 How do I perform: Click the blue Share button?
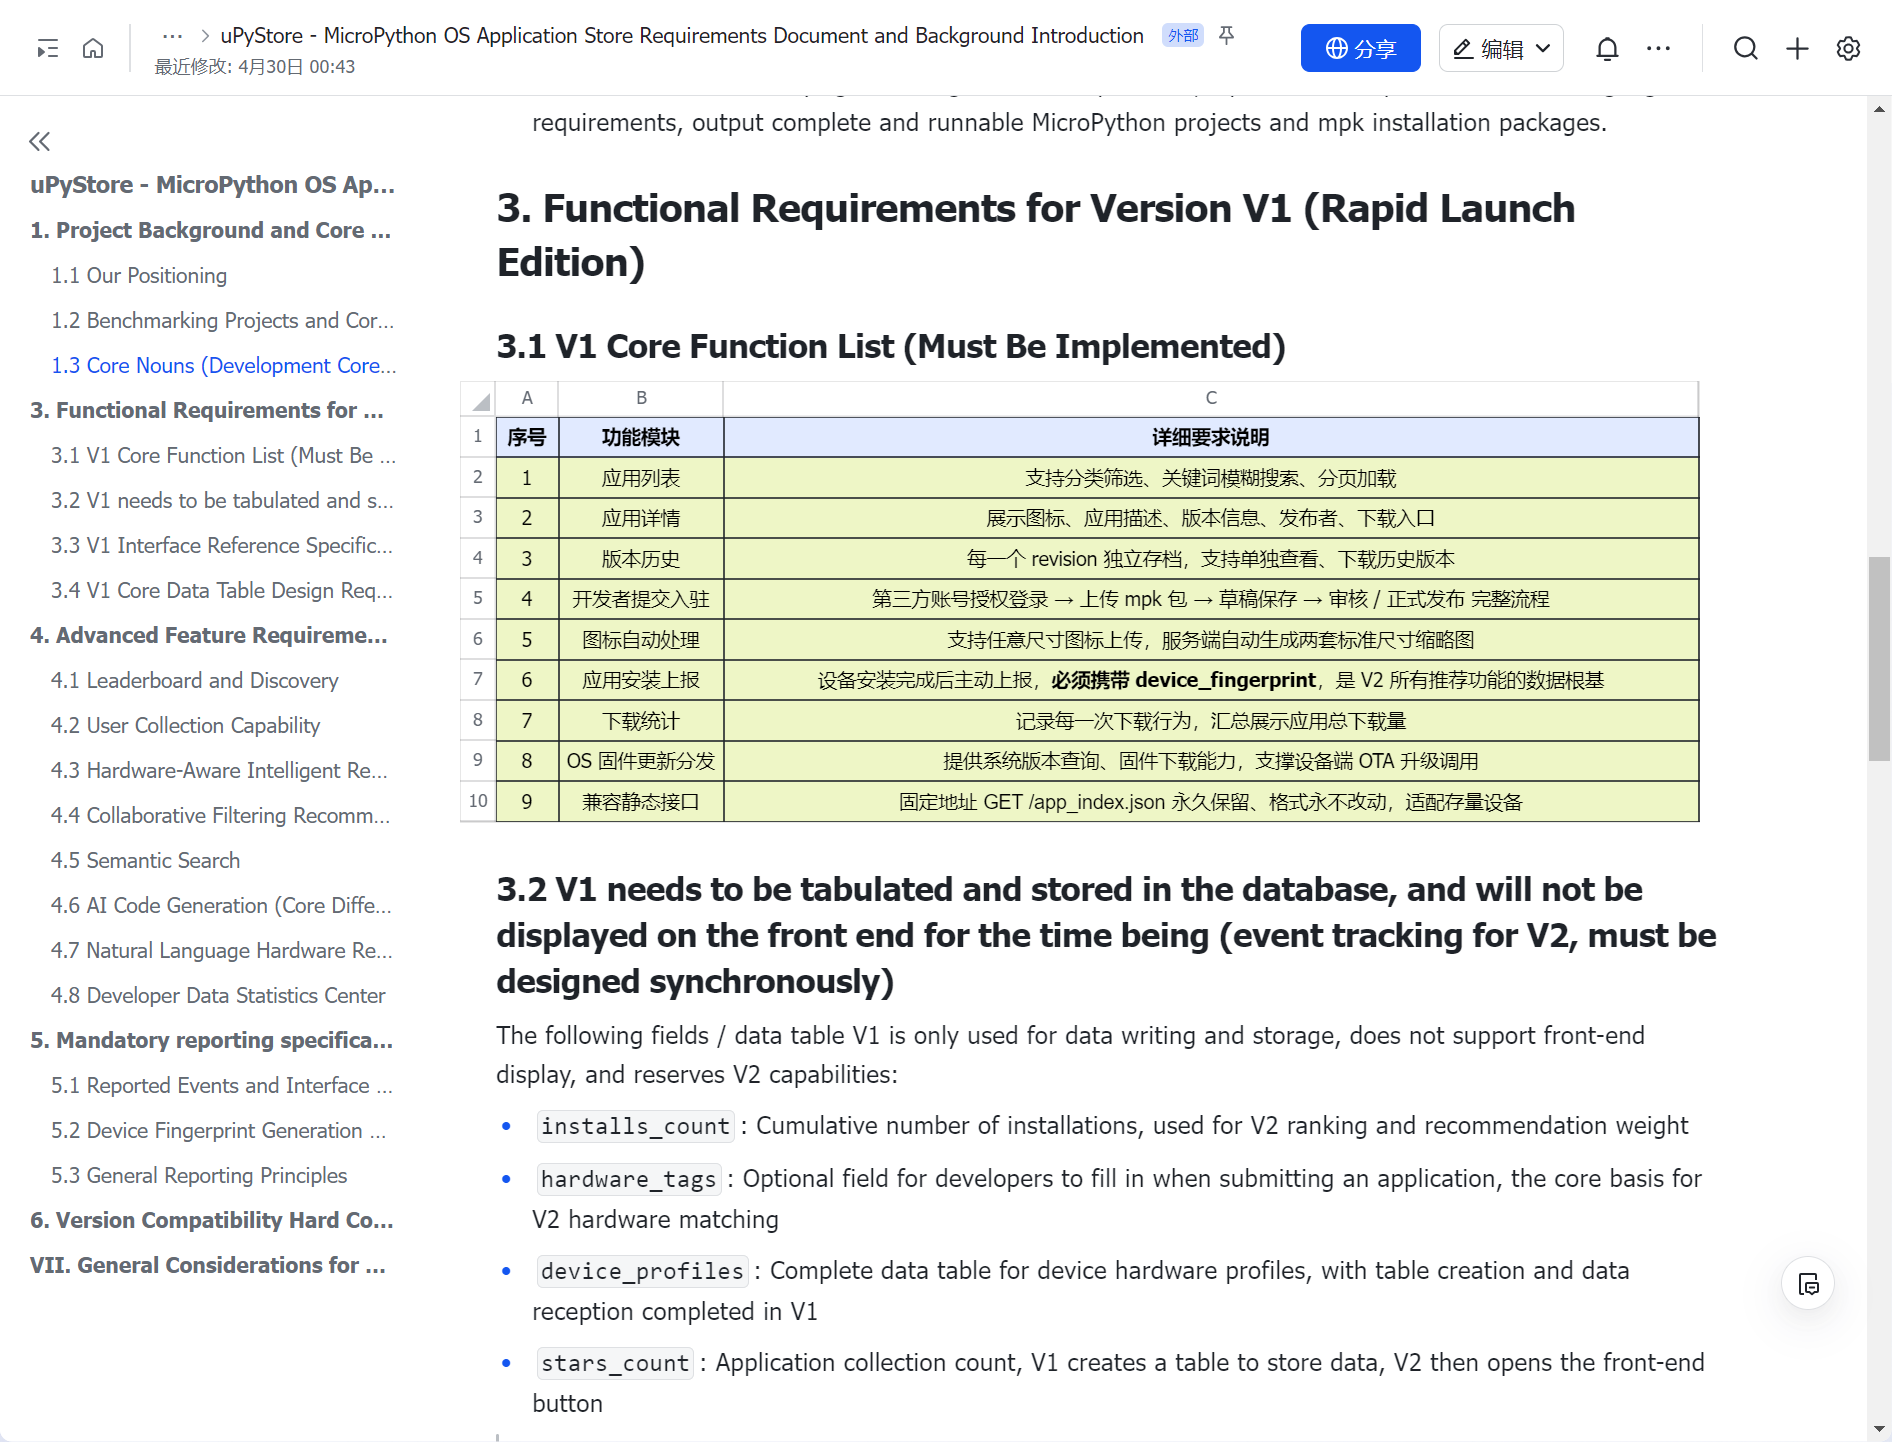point(1360,48)
